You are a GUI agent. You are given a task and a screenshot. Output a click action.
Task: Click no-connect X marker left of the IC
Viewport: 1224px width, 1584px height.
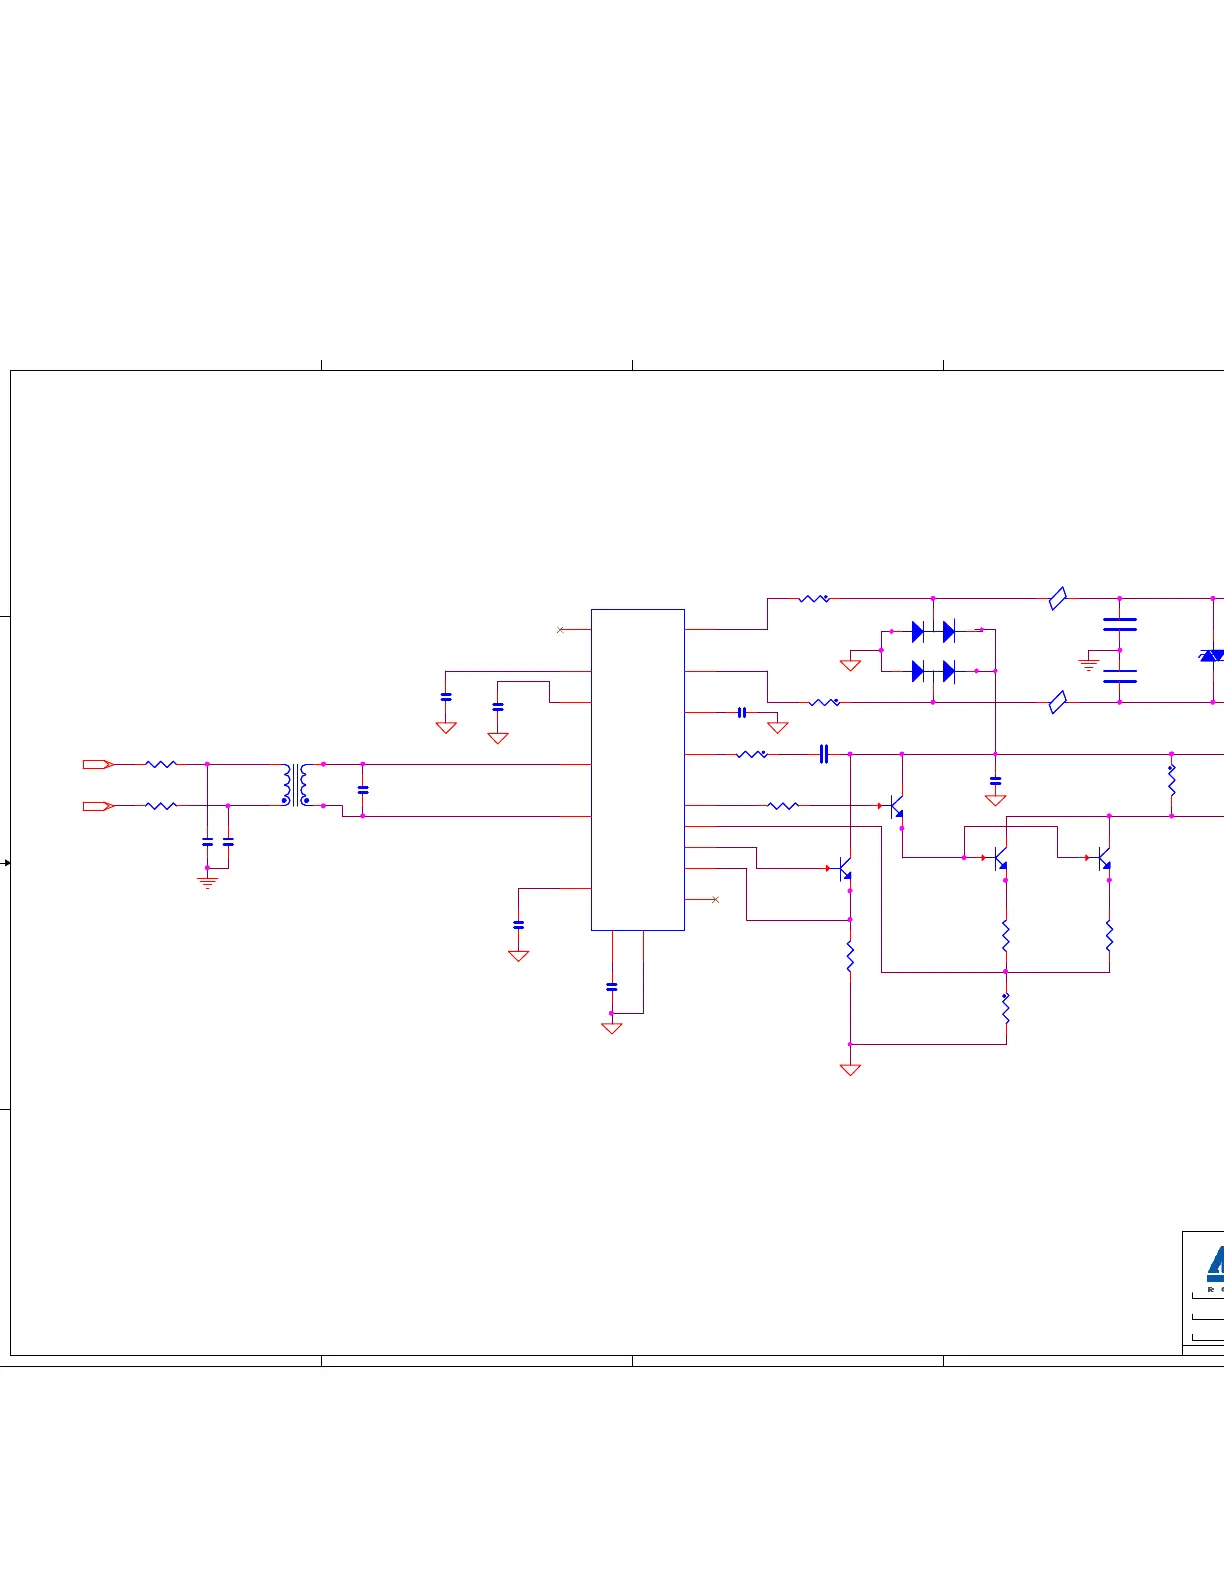[560, 630]
